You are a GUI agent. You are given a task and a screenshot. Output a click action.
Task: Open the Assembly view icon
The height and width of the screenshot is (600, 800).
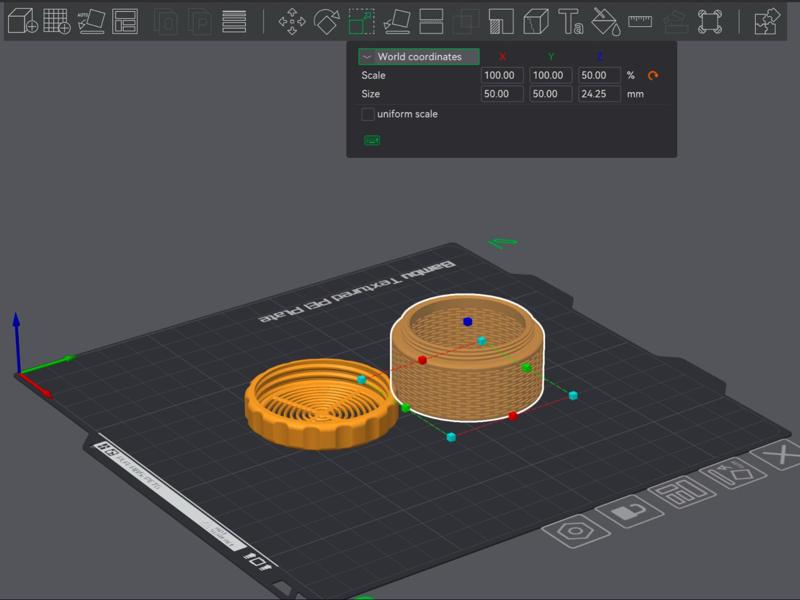[x=767, y=20]
